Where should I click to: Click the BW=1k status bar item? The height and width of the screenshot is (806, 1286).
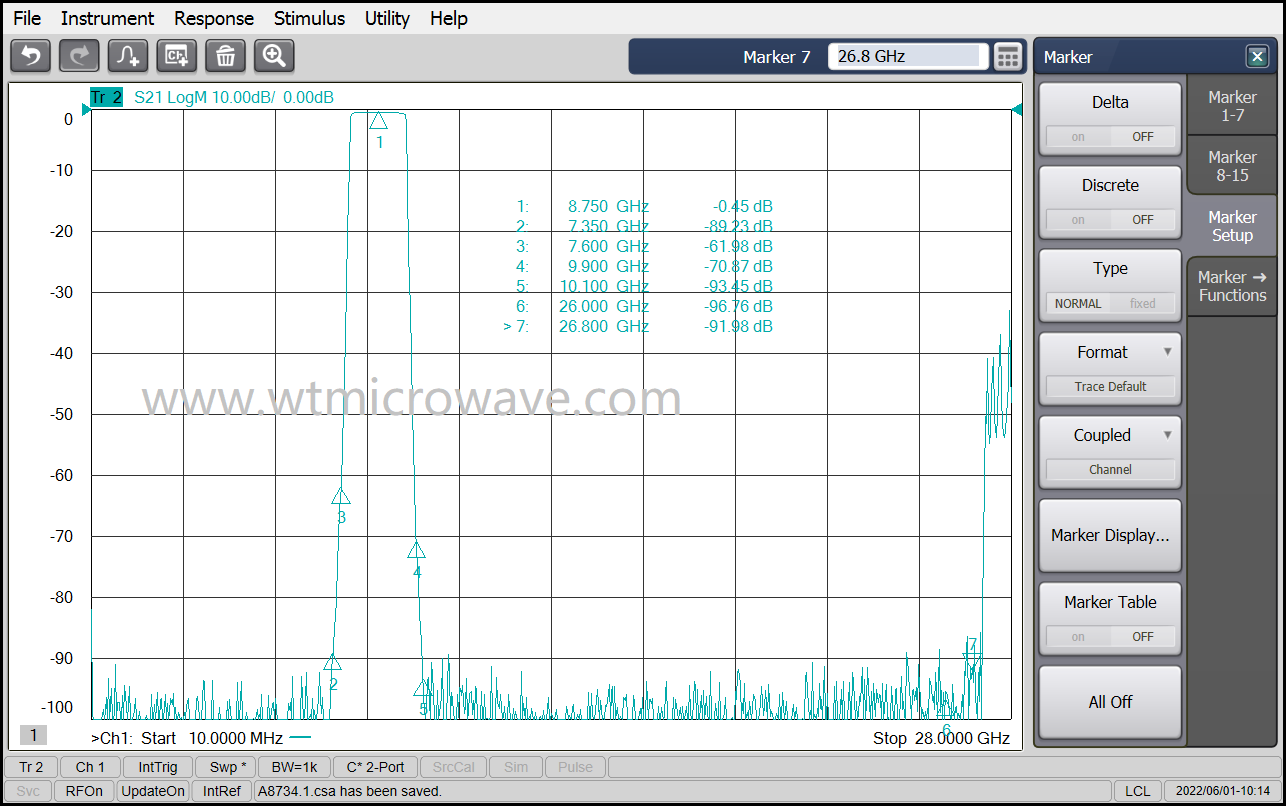[x=294, y=767]
